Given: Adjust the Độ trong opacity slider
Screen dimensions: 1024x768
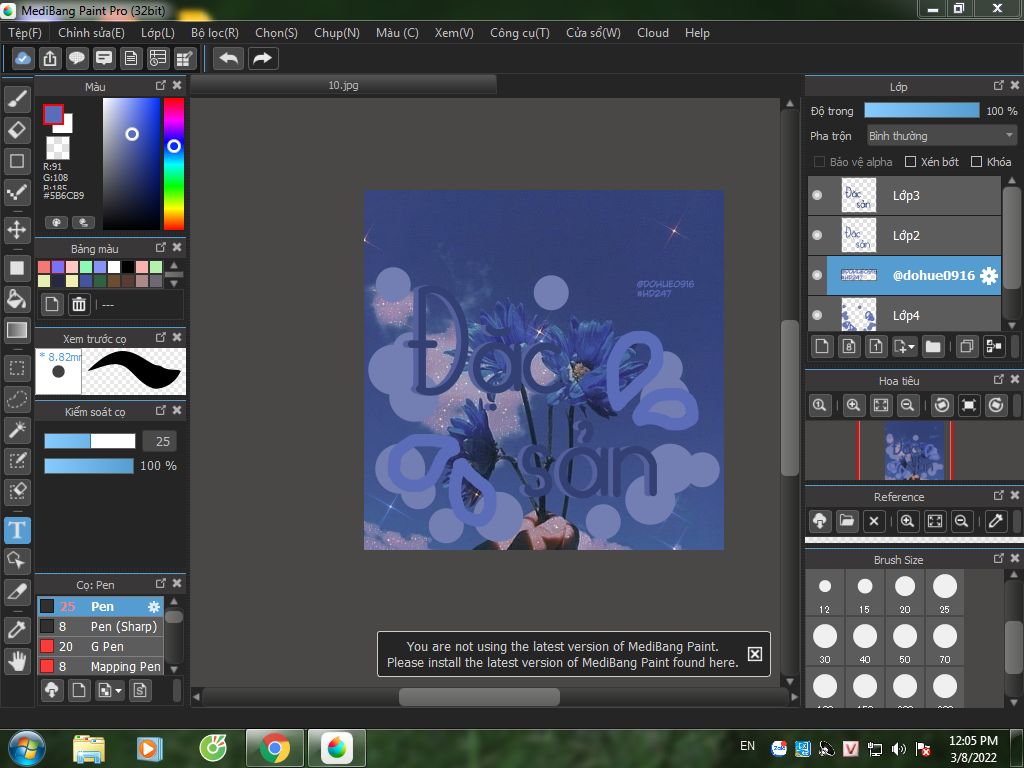Looking at the screenshot, I should click(921, 110).
